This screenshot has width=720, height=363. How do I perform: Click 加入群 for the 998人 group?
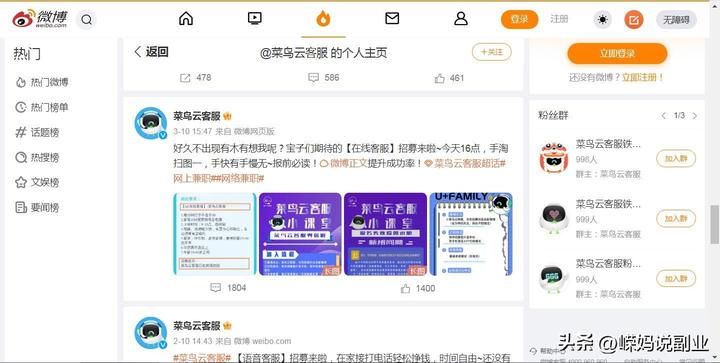click(x=676, y=158)
